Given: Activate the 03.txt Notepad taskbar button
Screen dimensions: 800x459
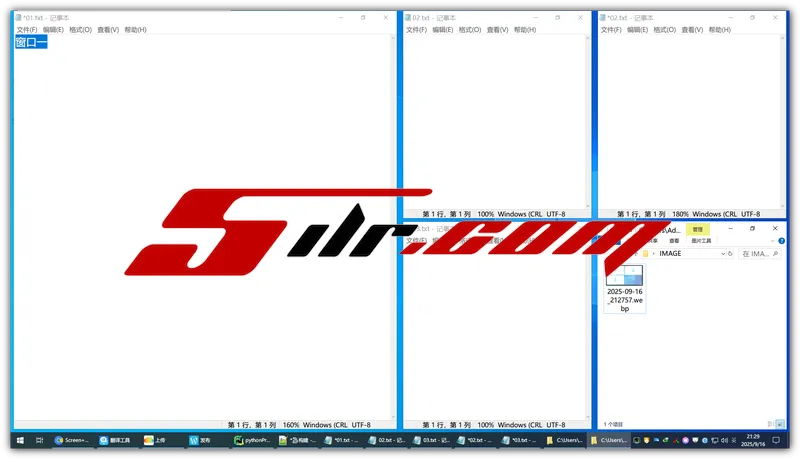Looking at the screenshot, I should tap(432, 440).
